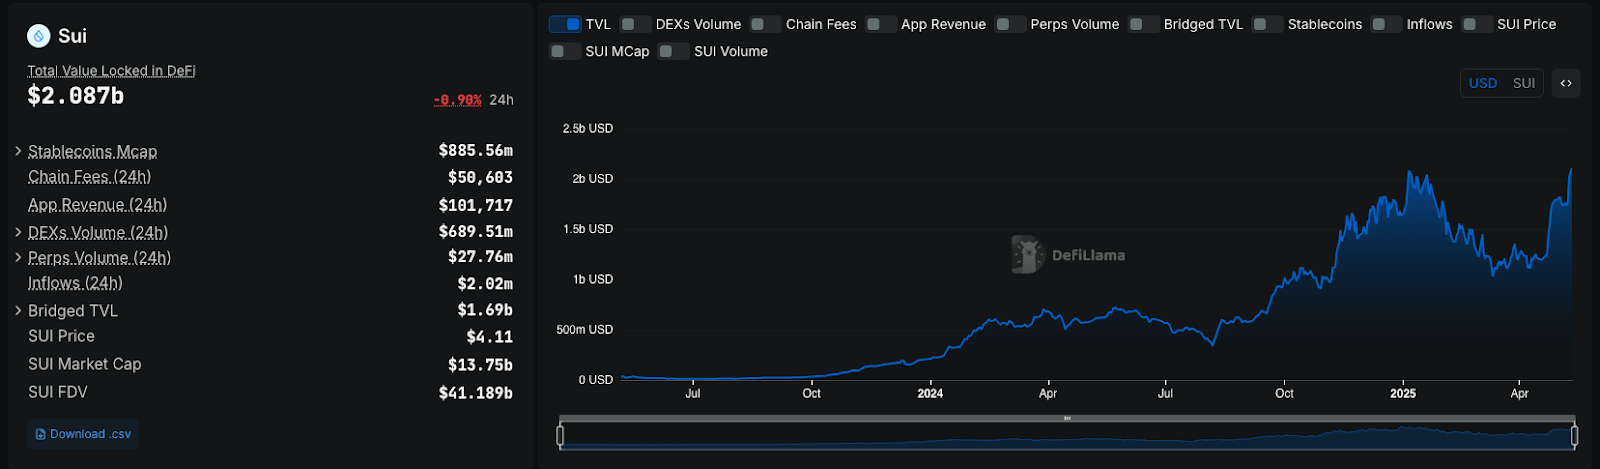
Task: Turn on the SUI Price toggle
Action: 1477,24
